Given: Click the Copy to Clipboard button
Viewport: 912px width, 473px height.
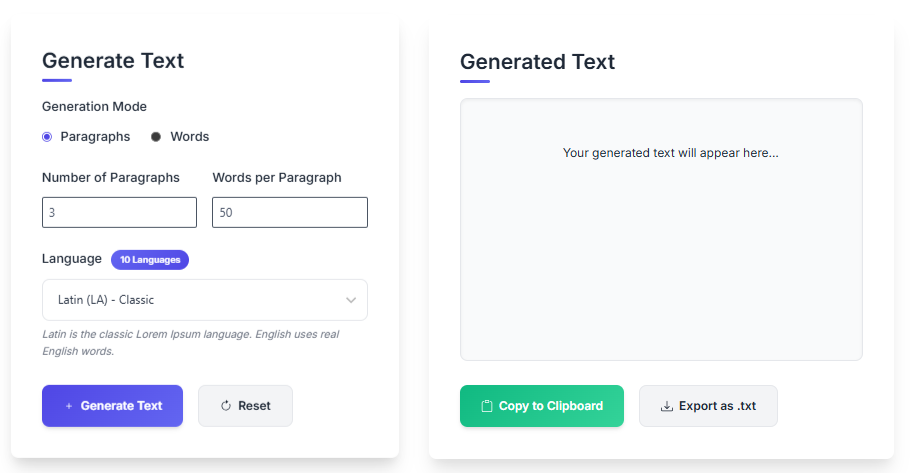Looking at the screenshot, I should [x=541, y=406].
